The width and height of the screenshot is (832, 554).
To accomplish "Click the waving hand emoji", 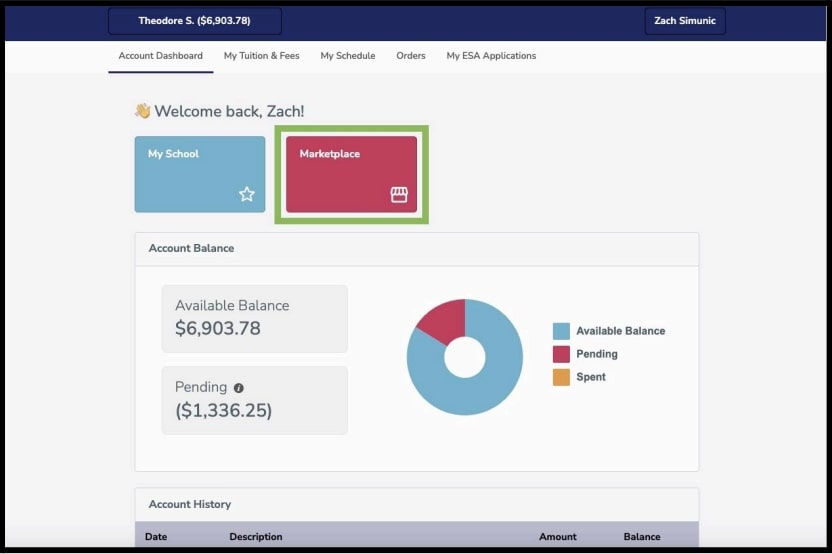I will click(x=143, y=112).
